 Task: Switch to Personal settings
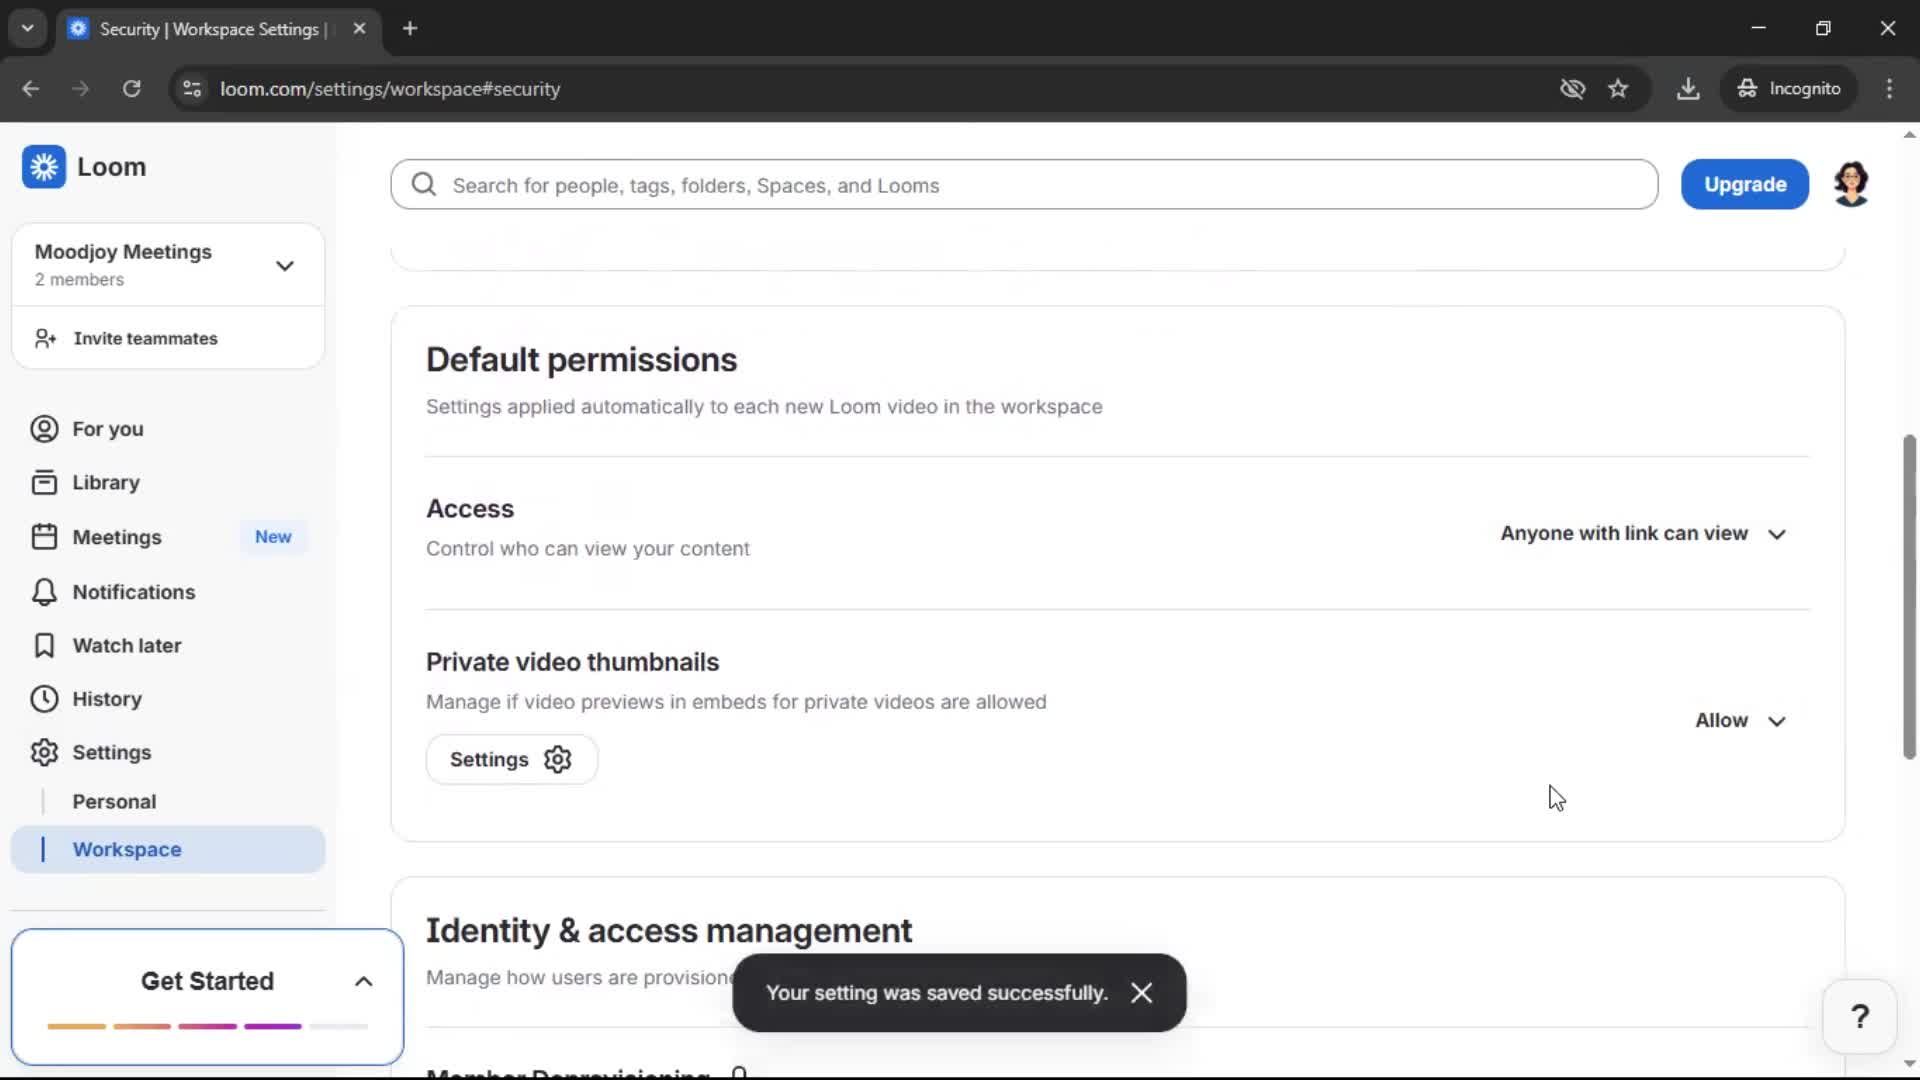114,801
